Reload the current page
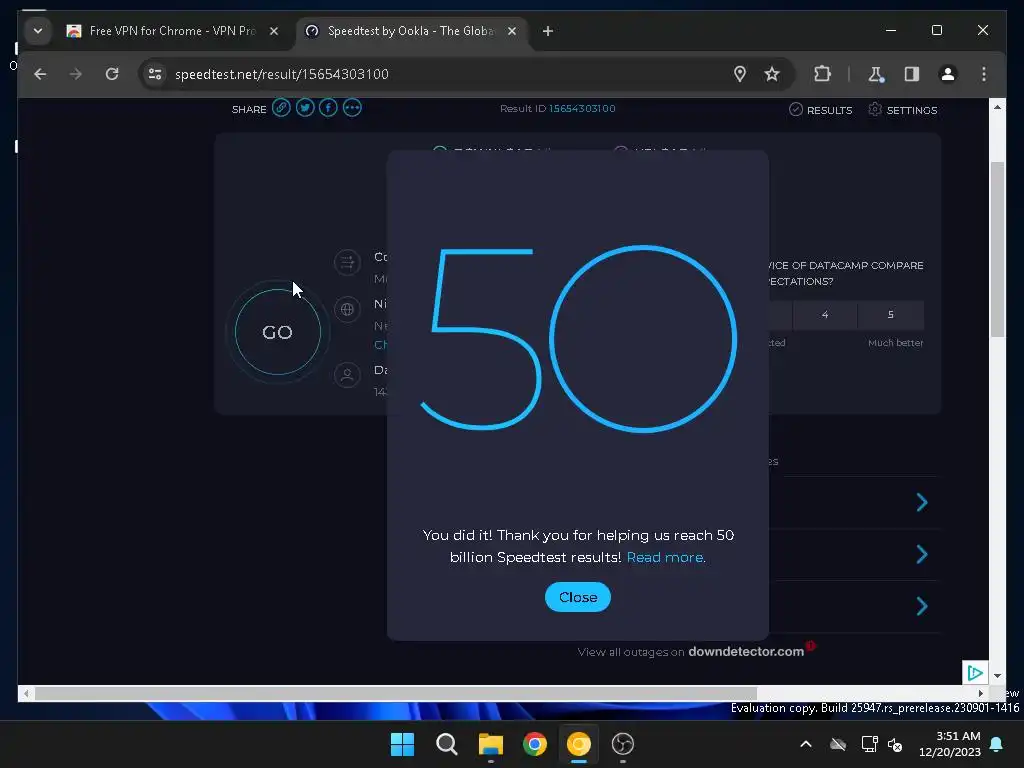This screenshot has width=1024, height=768. click(x=112, y=74)
